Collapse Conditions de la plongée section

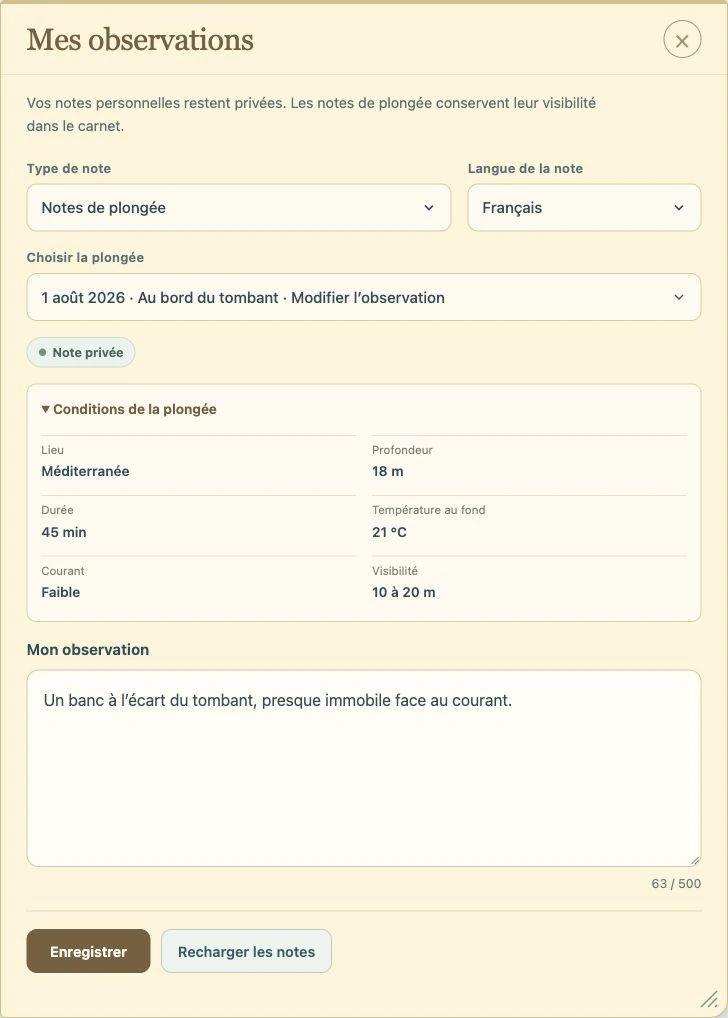[129, 409]
